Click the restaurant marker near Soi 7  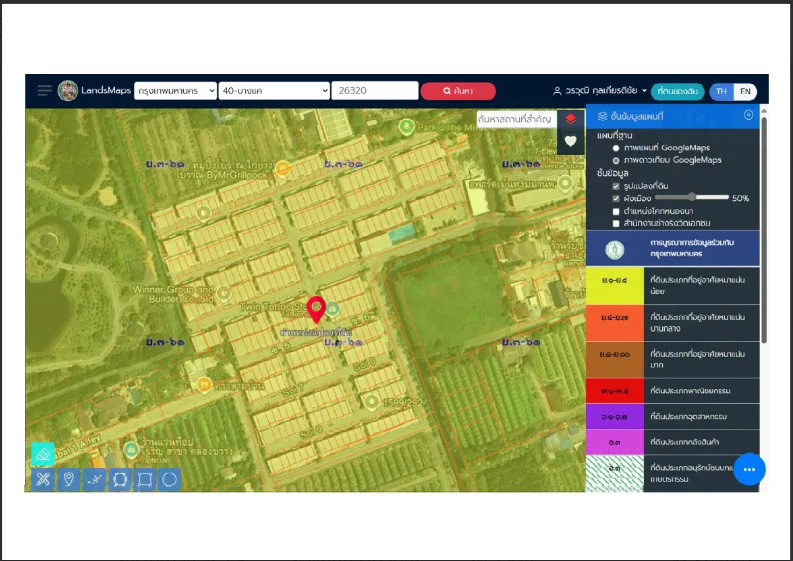click(204, 385)
